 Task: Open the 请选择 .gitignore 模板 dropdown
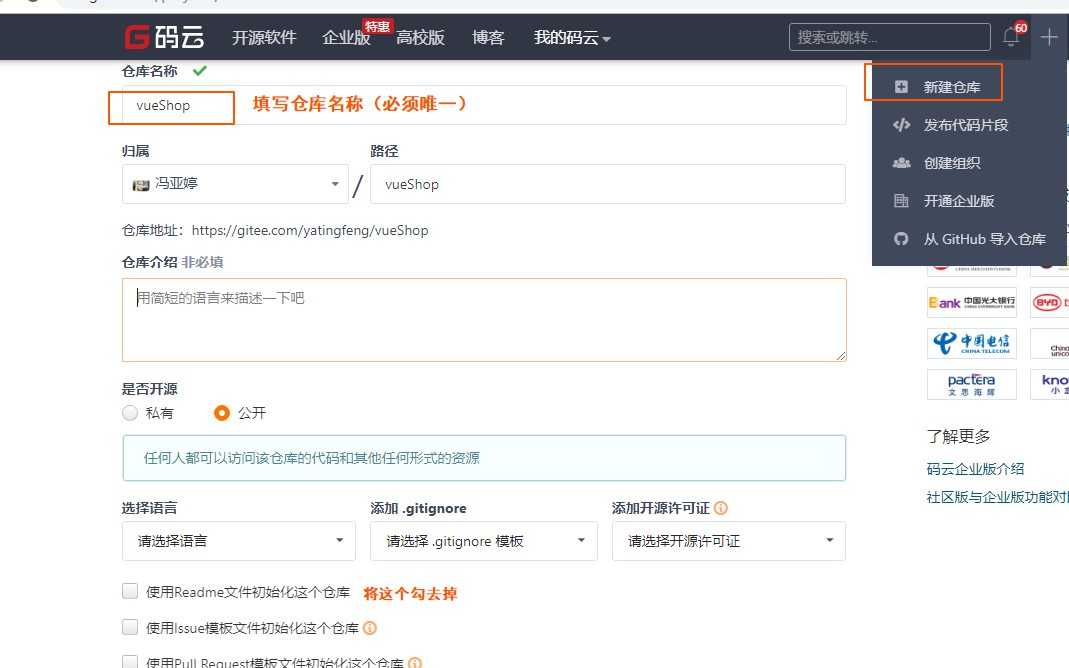click(x=483, y=540)
